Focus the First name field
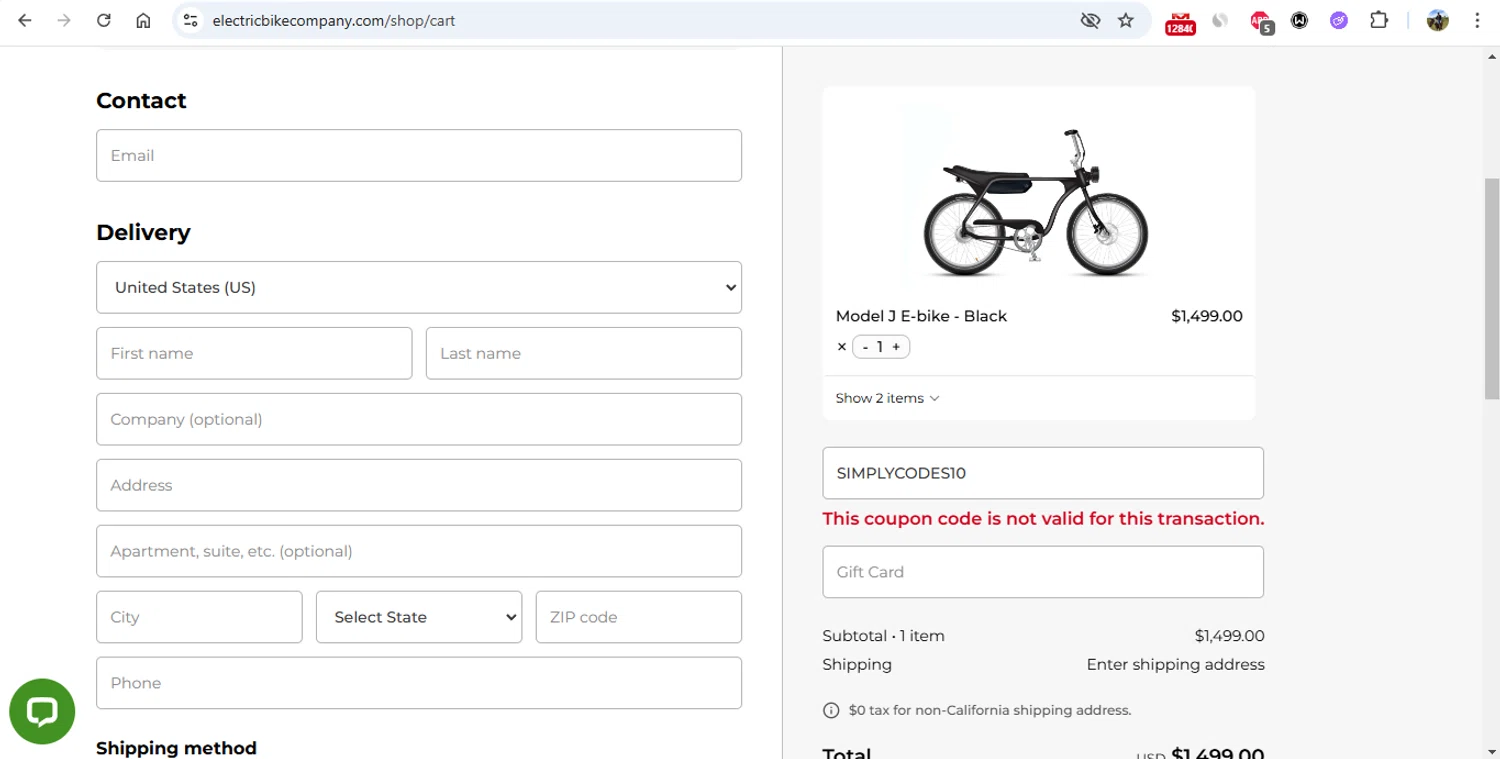1500x759 pixels. click(x=254, y=353)
